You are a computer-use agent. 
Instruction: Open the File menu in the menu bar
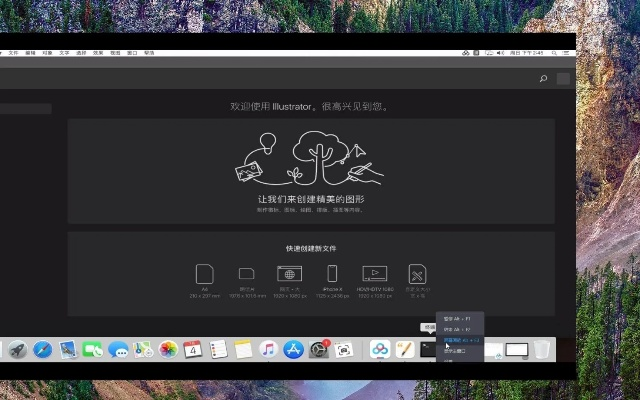point(13,52)
